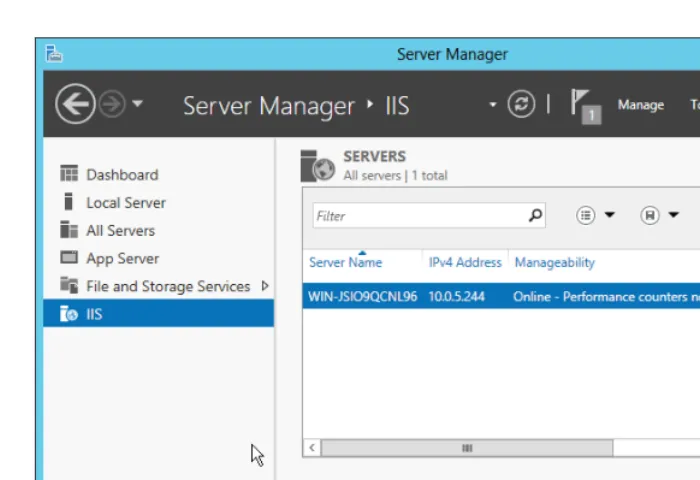The image size is (700, 480).
Task: Click the horizontal scrollbar thumb
Action: pyautogui.click(x=467, y=448)
